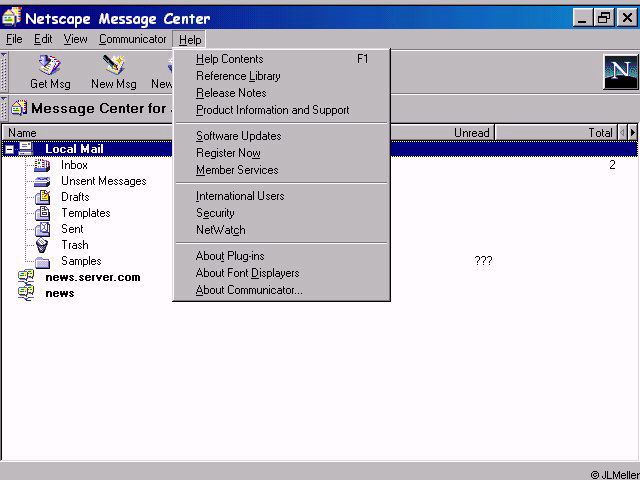
Task: Select About Plug-ins menu item
Action: pos(282,256)
